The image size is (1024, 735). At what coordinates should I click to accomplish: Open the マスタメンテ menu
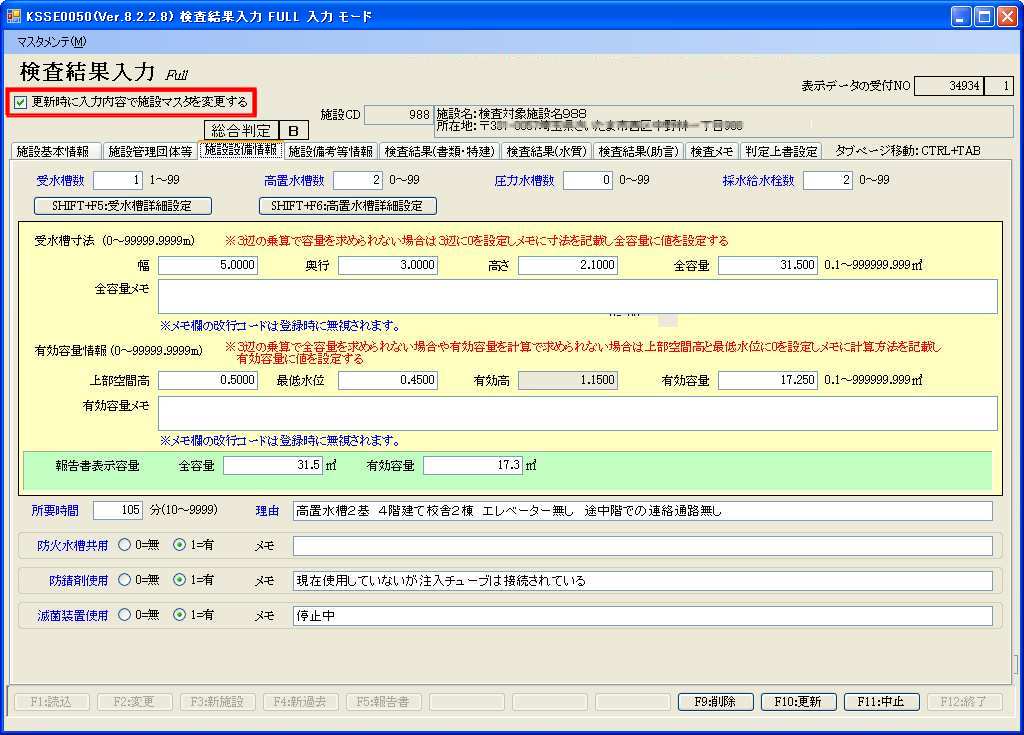(x=51, y=42)
